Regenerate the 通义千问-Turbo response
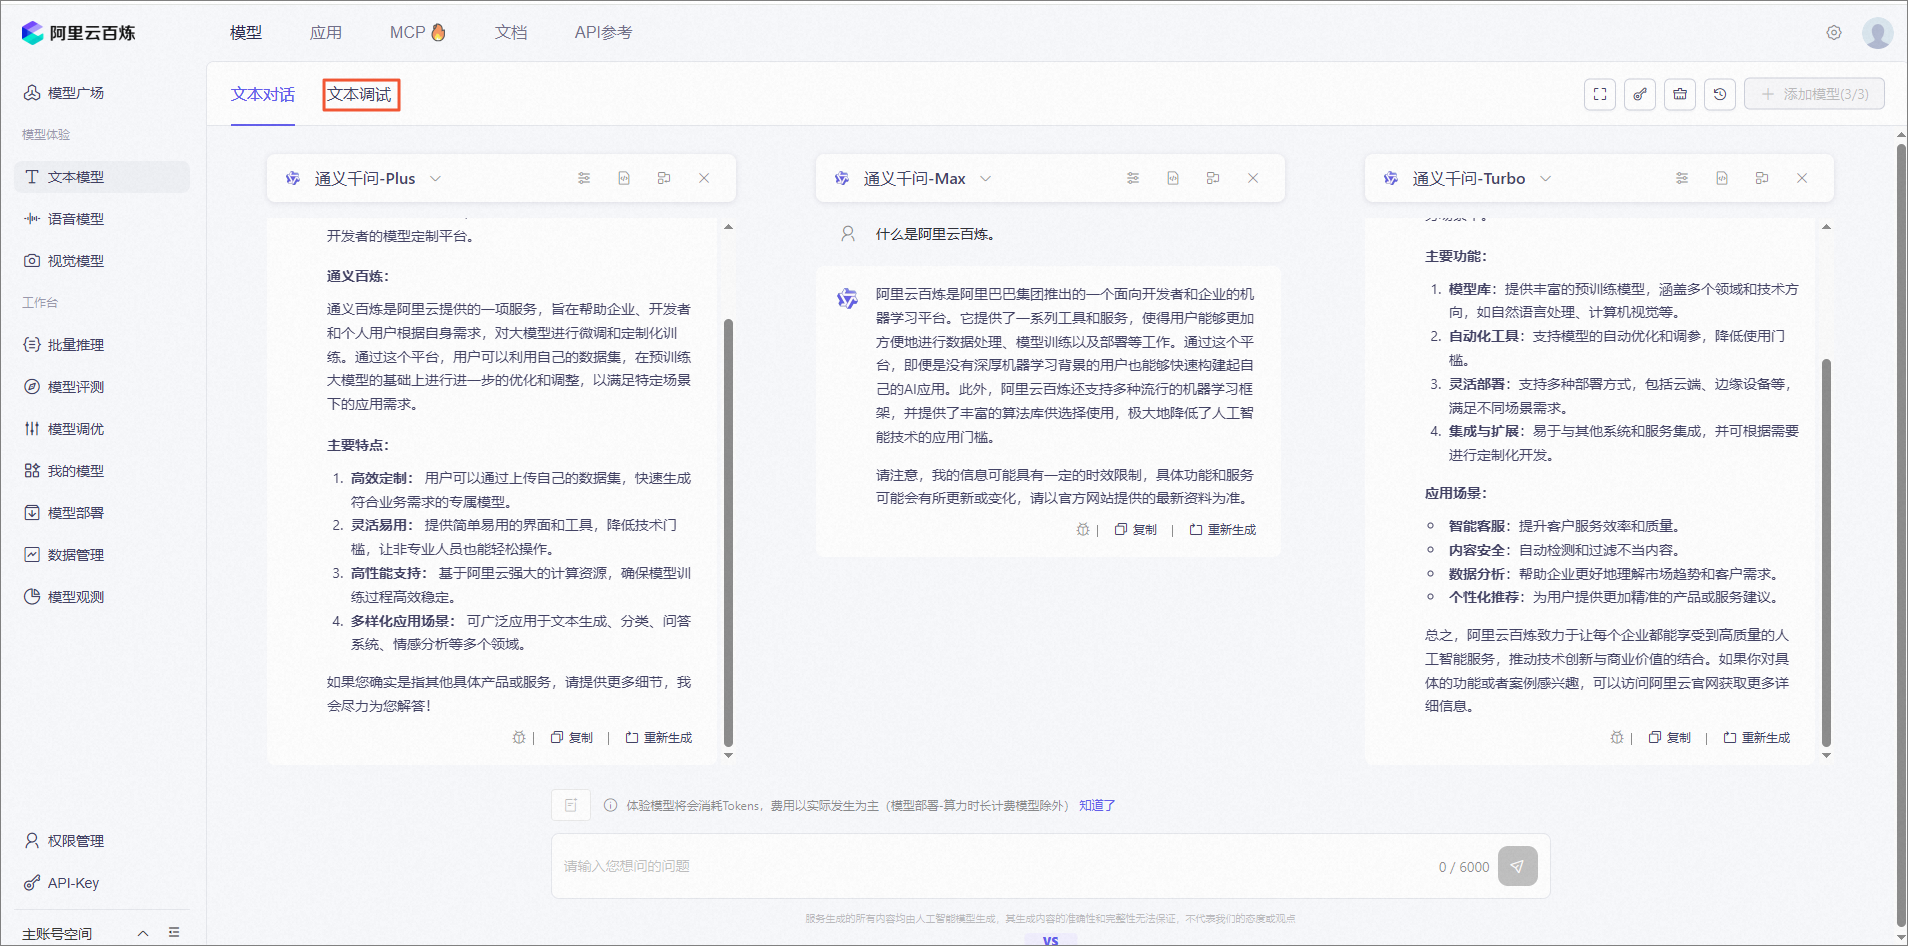 [1757, 738]
